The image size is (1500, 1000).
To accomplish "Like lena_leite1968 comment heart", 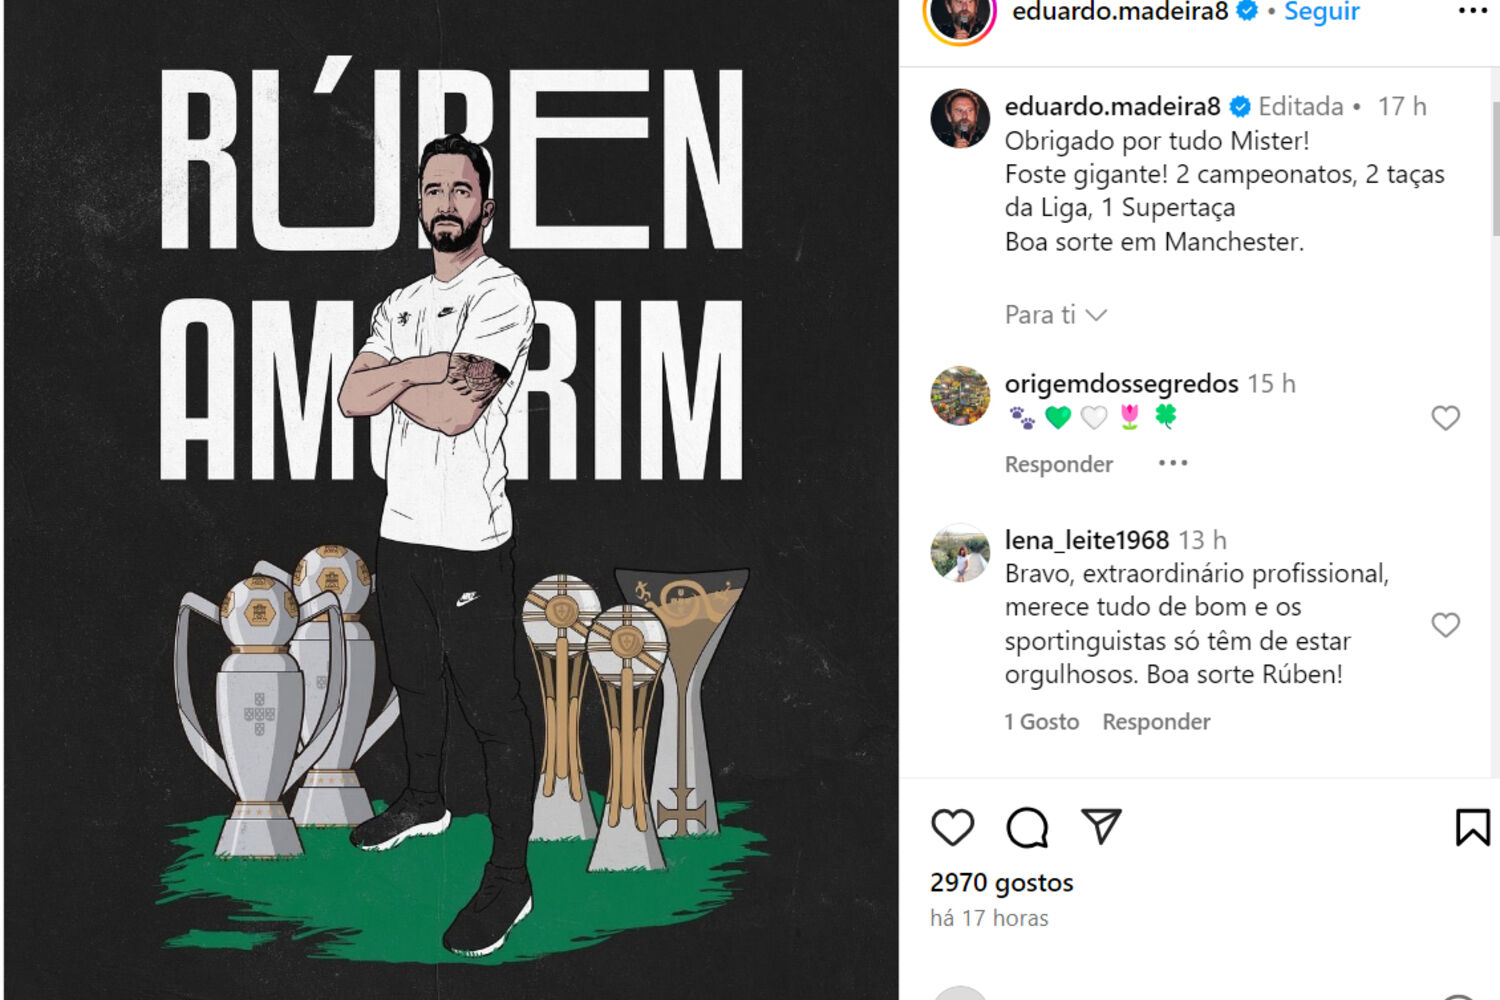I will point(1445,625).
